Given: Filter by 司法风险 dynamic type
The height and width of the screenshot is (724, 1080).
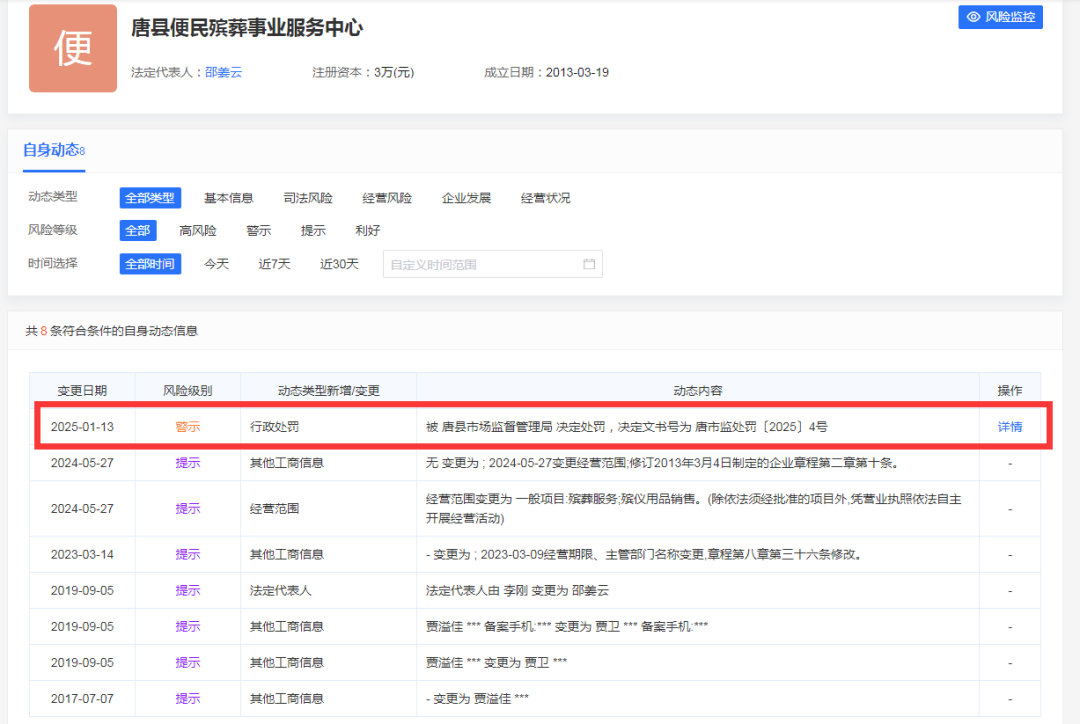Looking at the screenshot, I should pyautogui.click(x=308, y=198).
